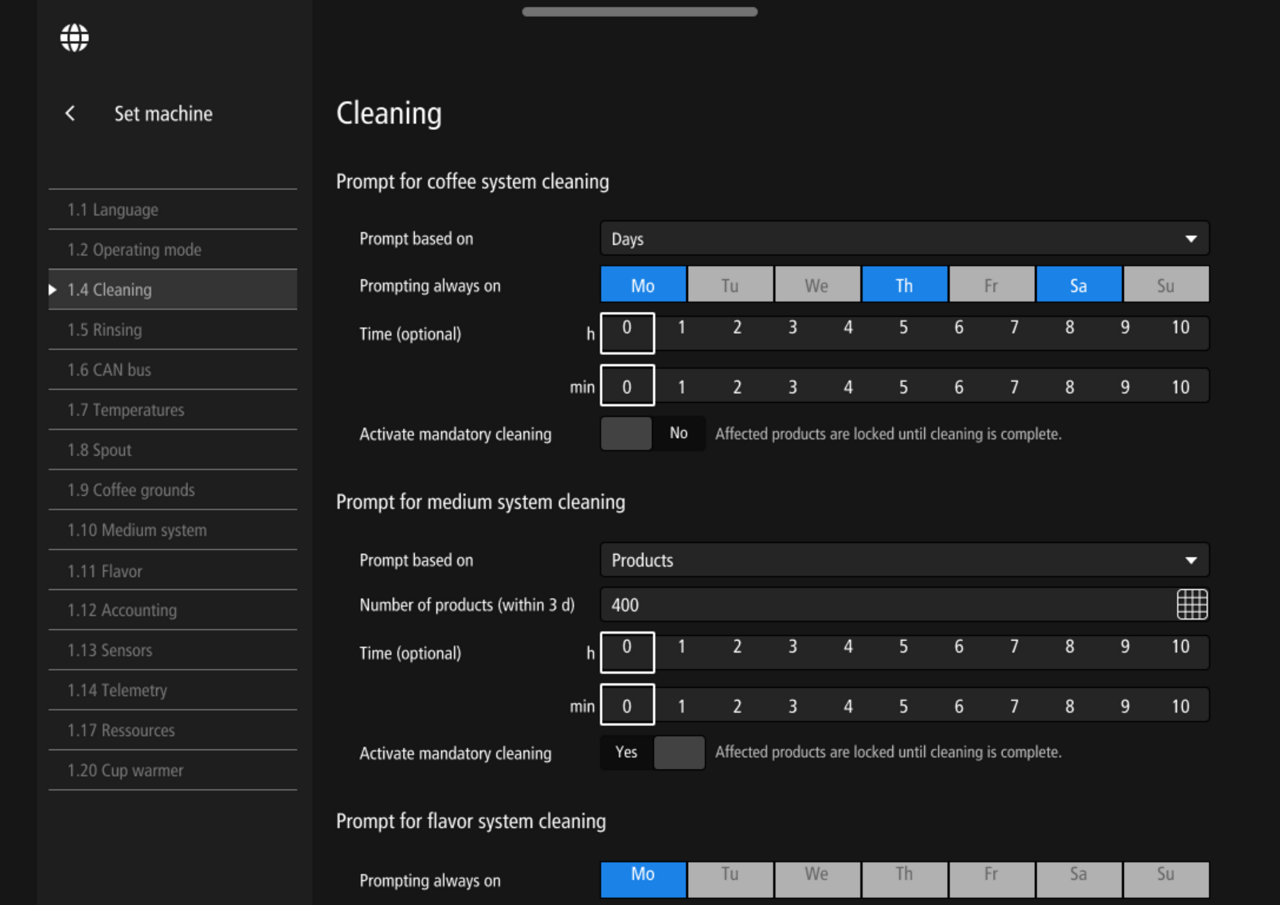The width and height of the screenshot is (1280, 905).
Task: Toggle medium system mandatory cleaning switch
Action: click(652, 752)
